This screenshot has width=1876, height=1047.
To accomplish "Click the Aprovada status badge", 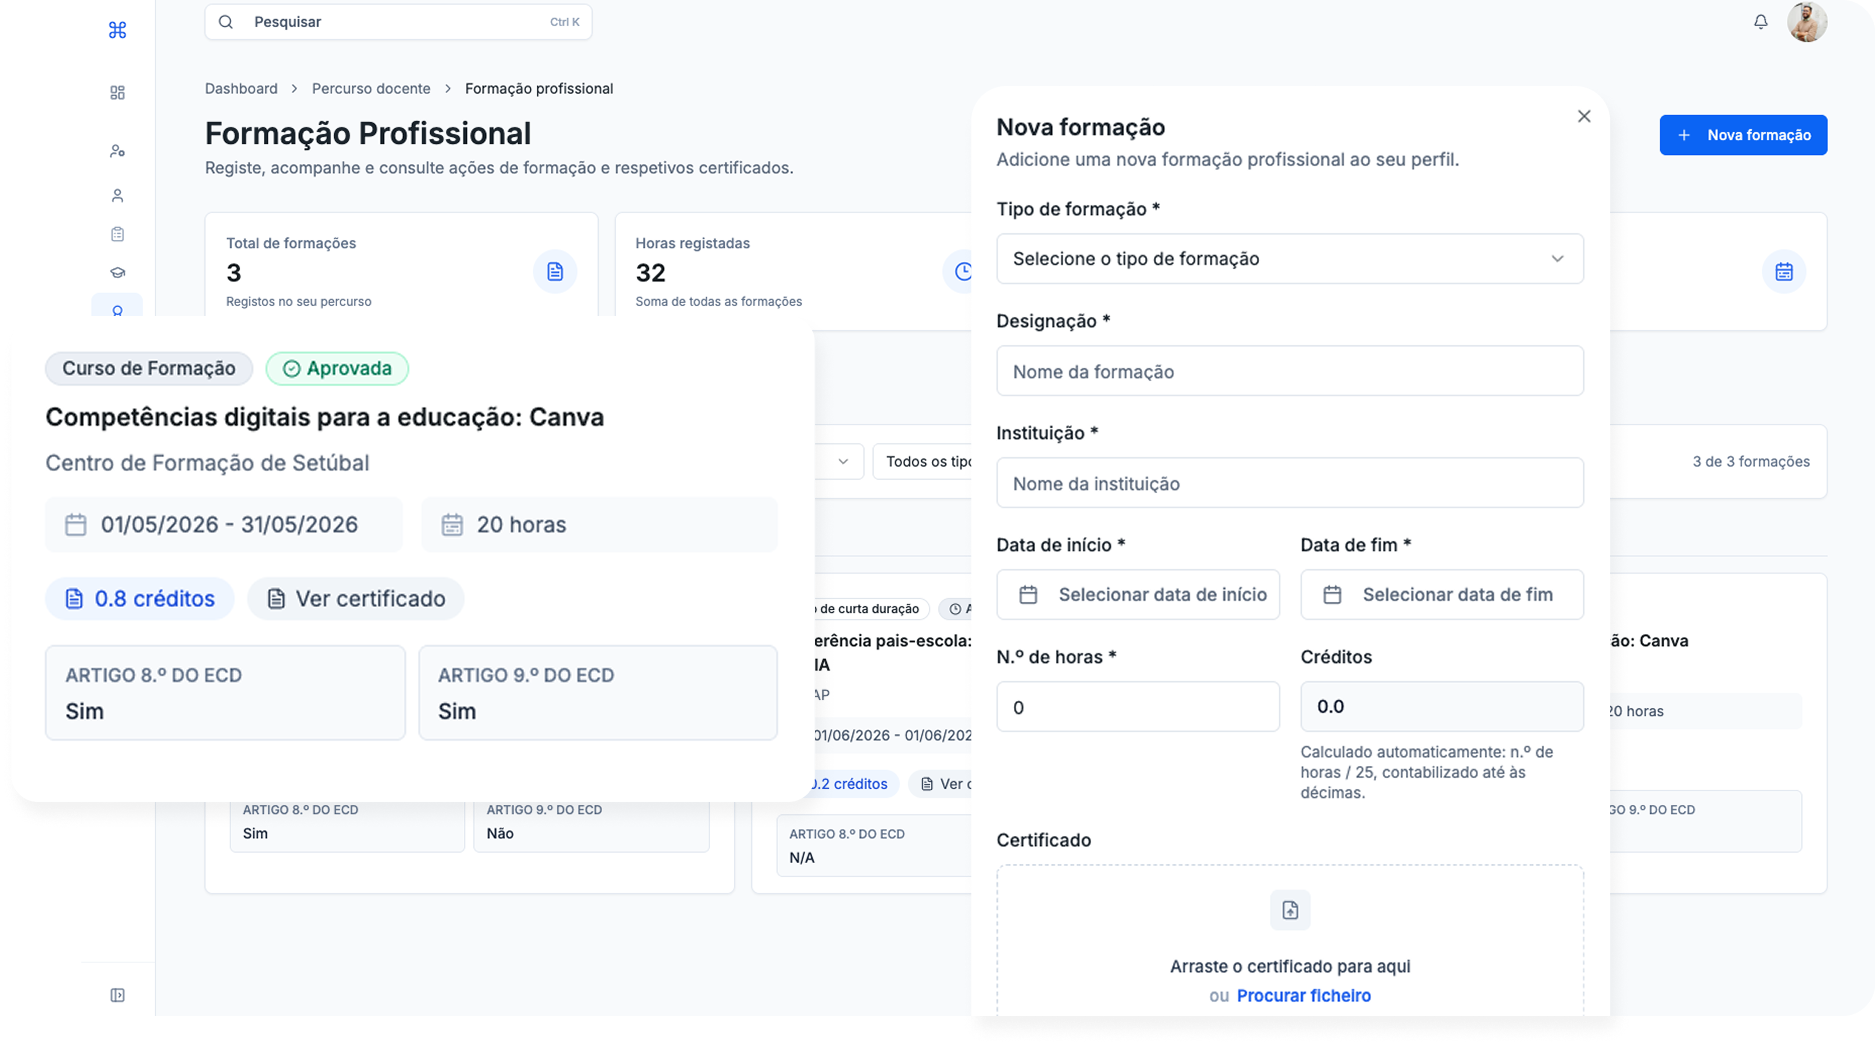I will pos(337,369).
